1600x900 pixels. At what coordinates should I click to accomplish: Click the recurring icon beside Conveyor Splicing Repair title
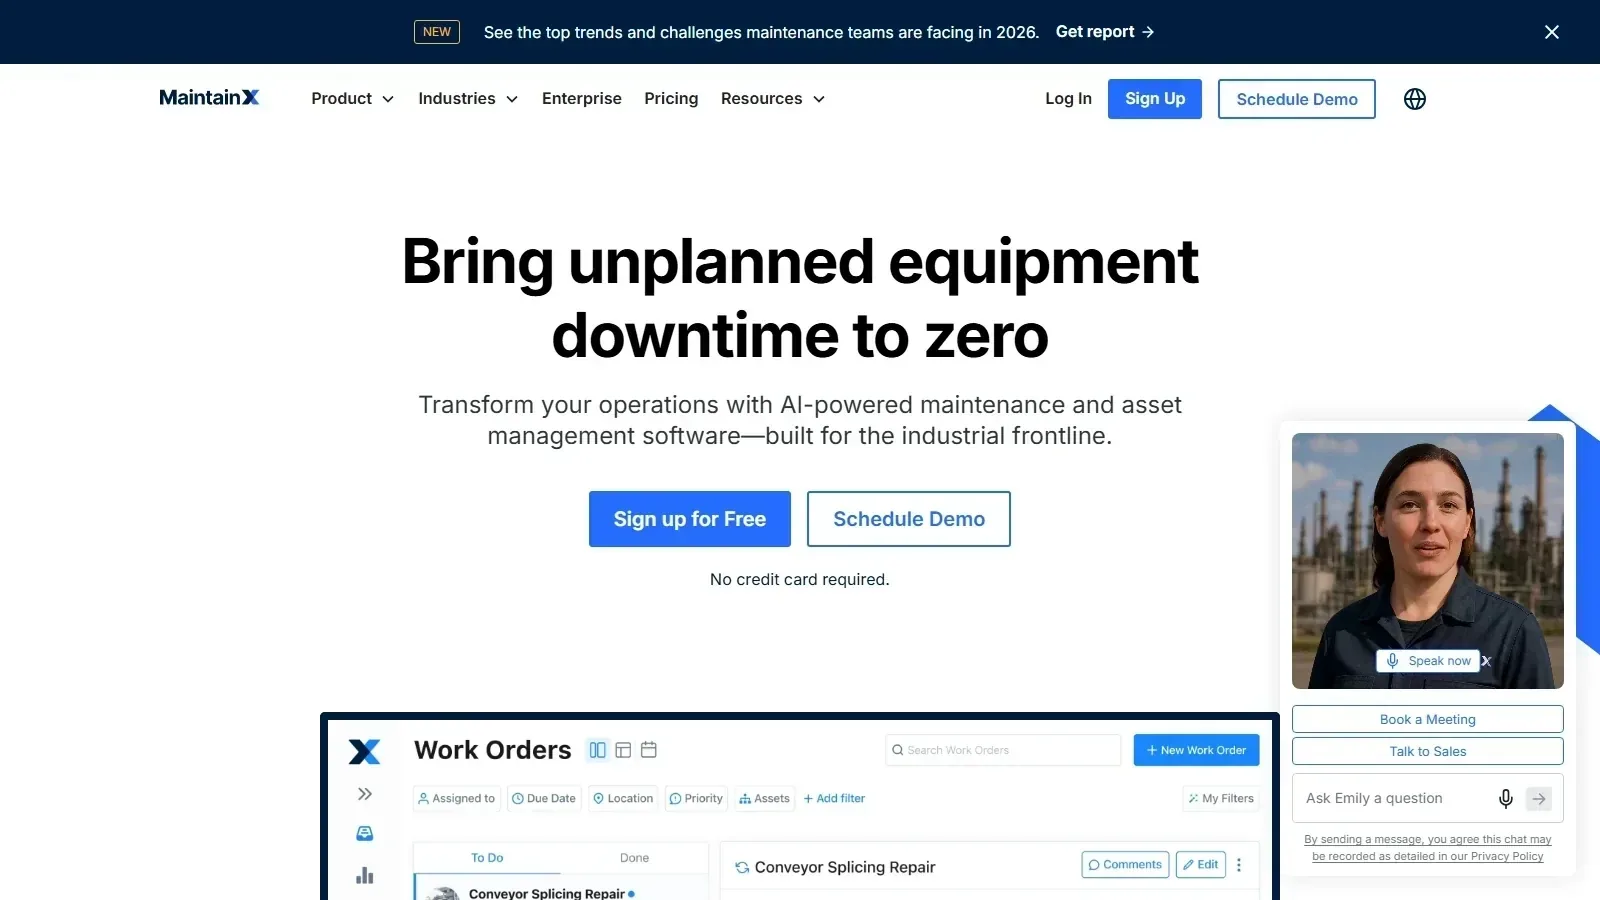[742, 867]
